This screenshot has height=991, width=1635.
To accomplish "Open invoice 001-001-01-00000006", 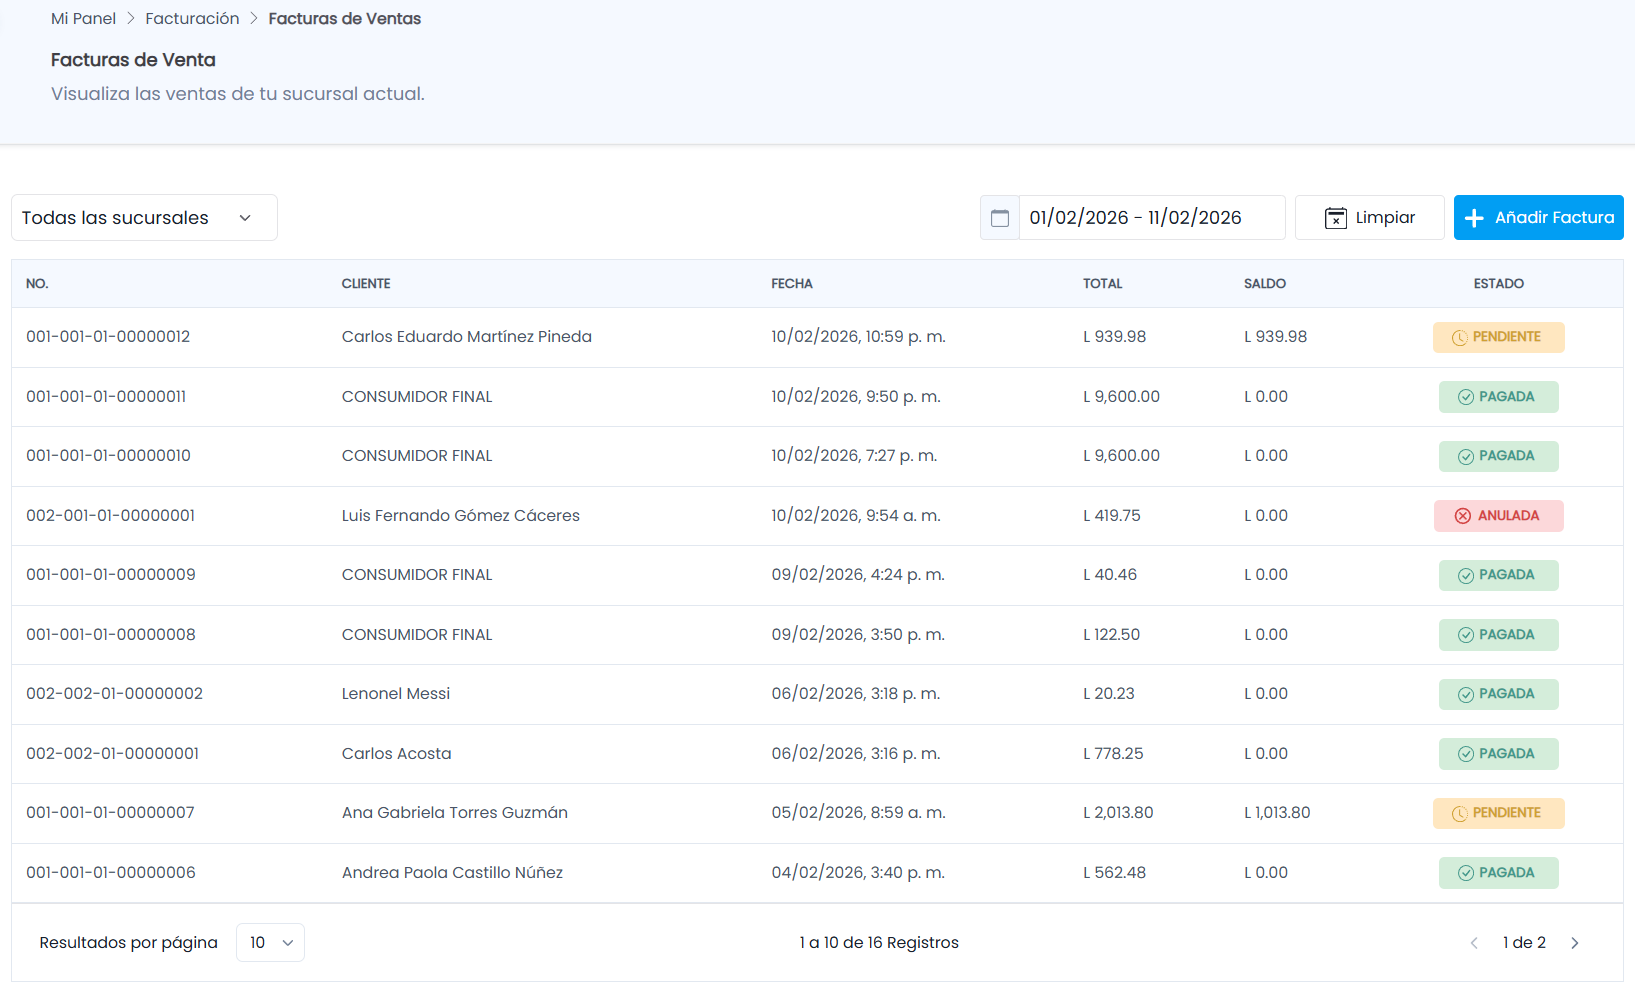I will [111, 873].
